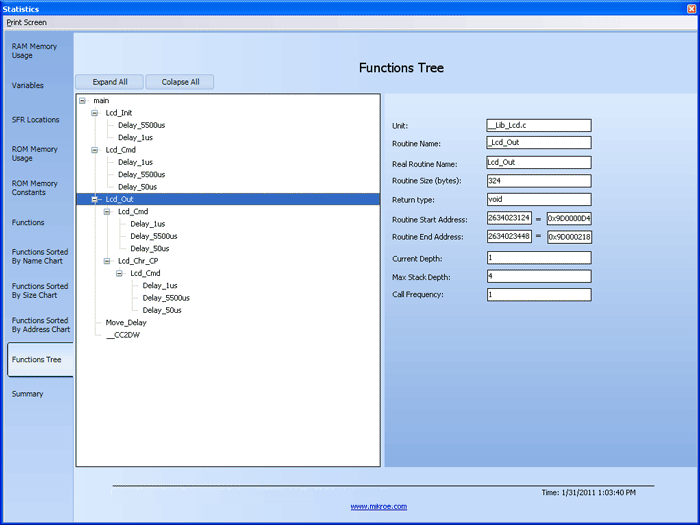
Task: Select Delay_1us under Lcd_Chr_CP's Lcd_Cmd
Action: (160, 286)
